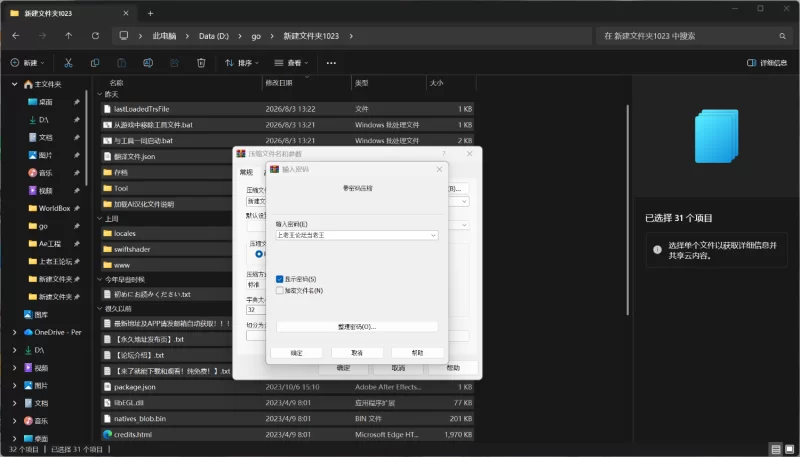Click the question mark in 压缩文件名和参数 dialog
This screenshot has width=800, height=457.
point(443,154)
